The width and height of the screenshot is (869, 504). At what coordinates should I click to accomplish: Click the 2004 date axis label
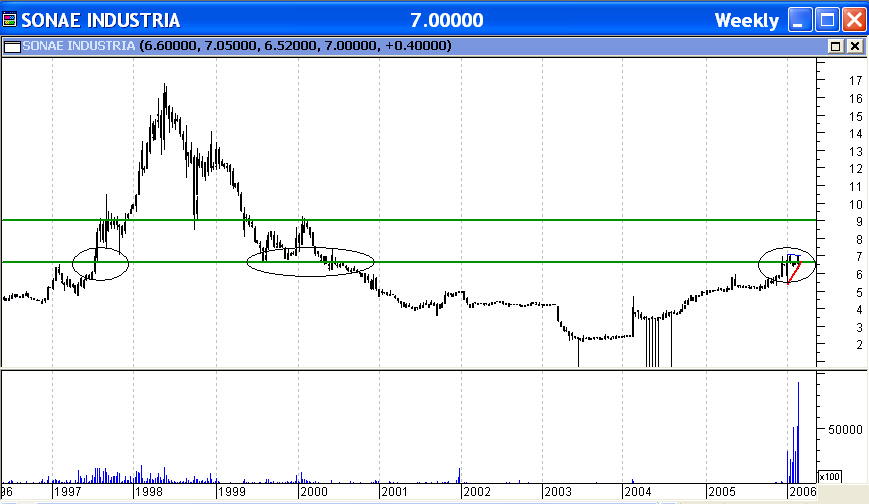638,492
